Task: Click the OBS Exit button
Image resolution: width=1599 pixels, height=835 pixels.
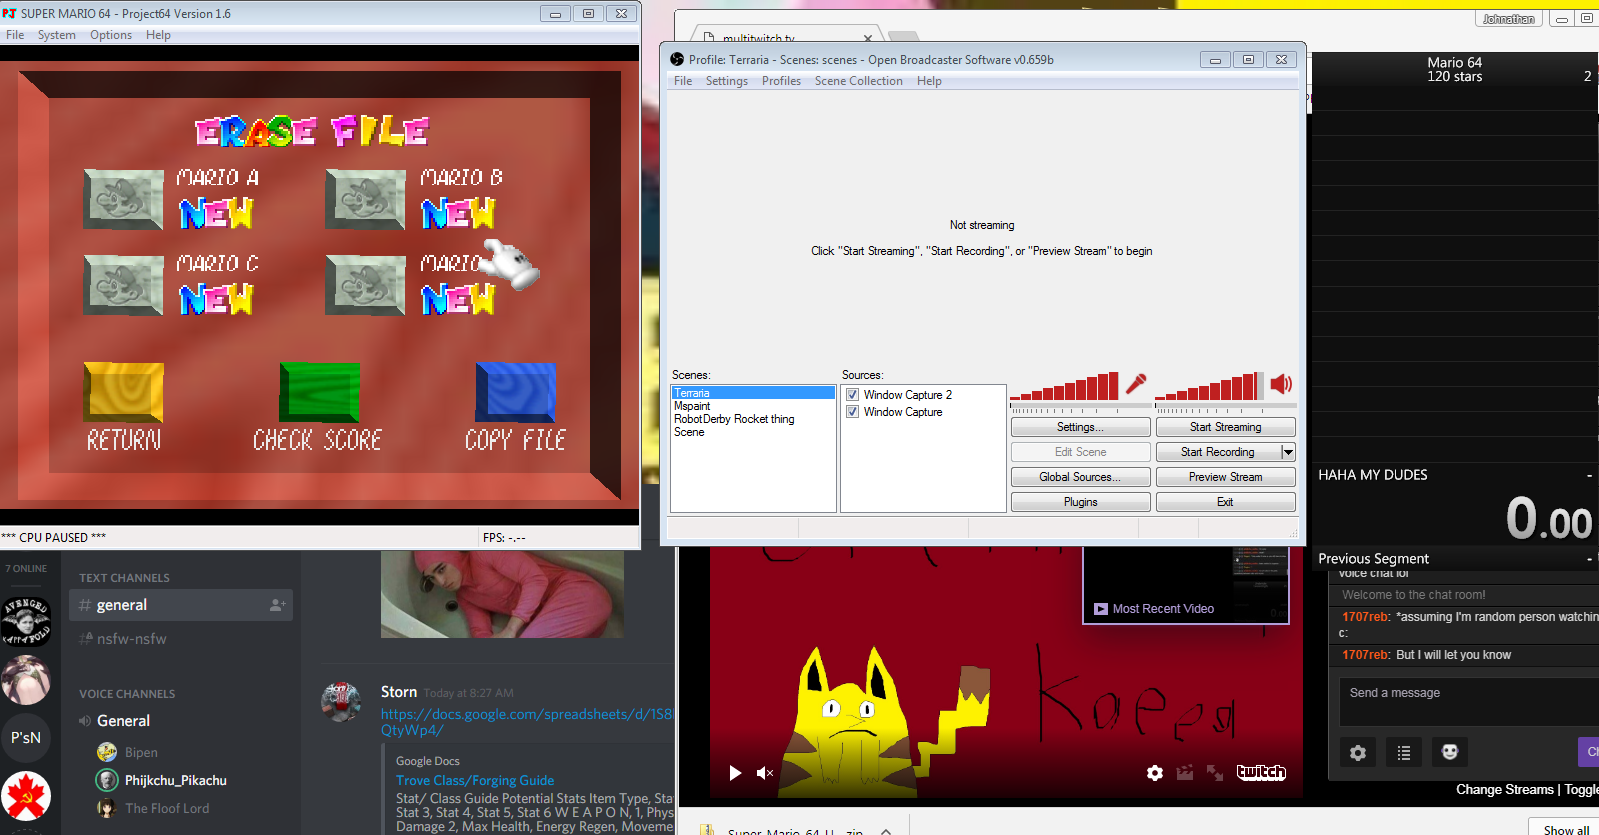Action: coord(1226,502)
